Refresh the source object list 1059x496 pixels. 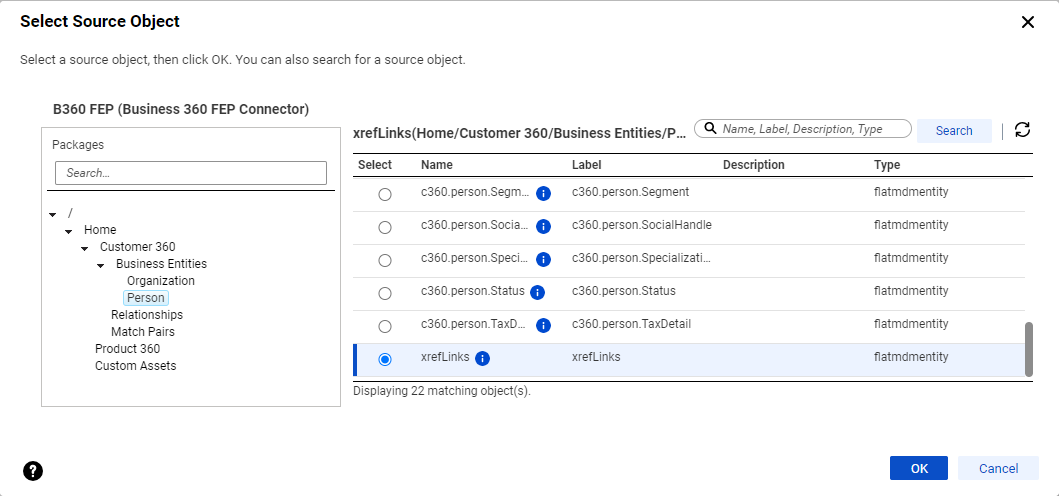coord(1023,129)
